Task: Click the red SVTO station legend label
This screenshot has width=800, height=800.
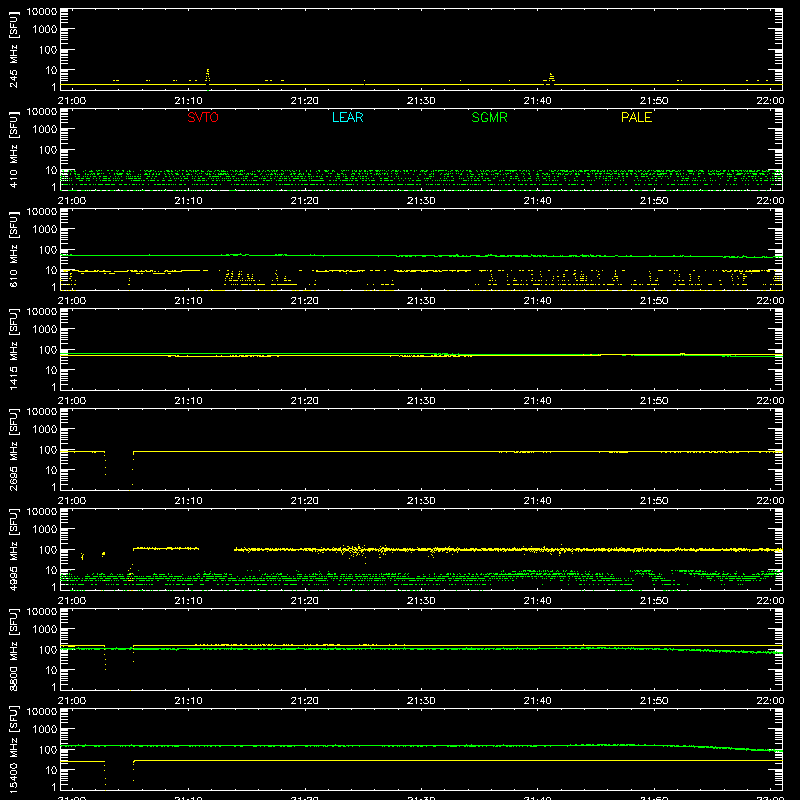Action: 203,117
